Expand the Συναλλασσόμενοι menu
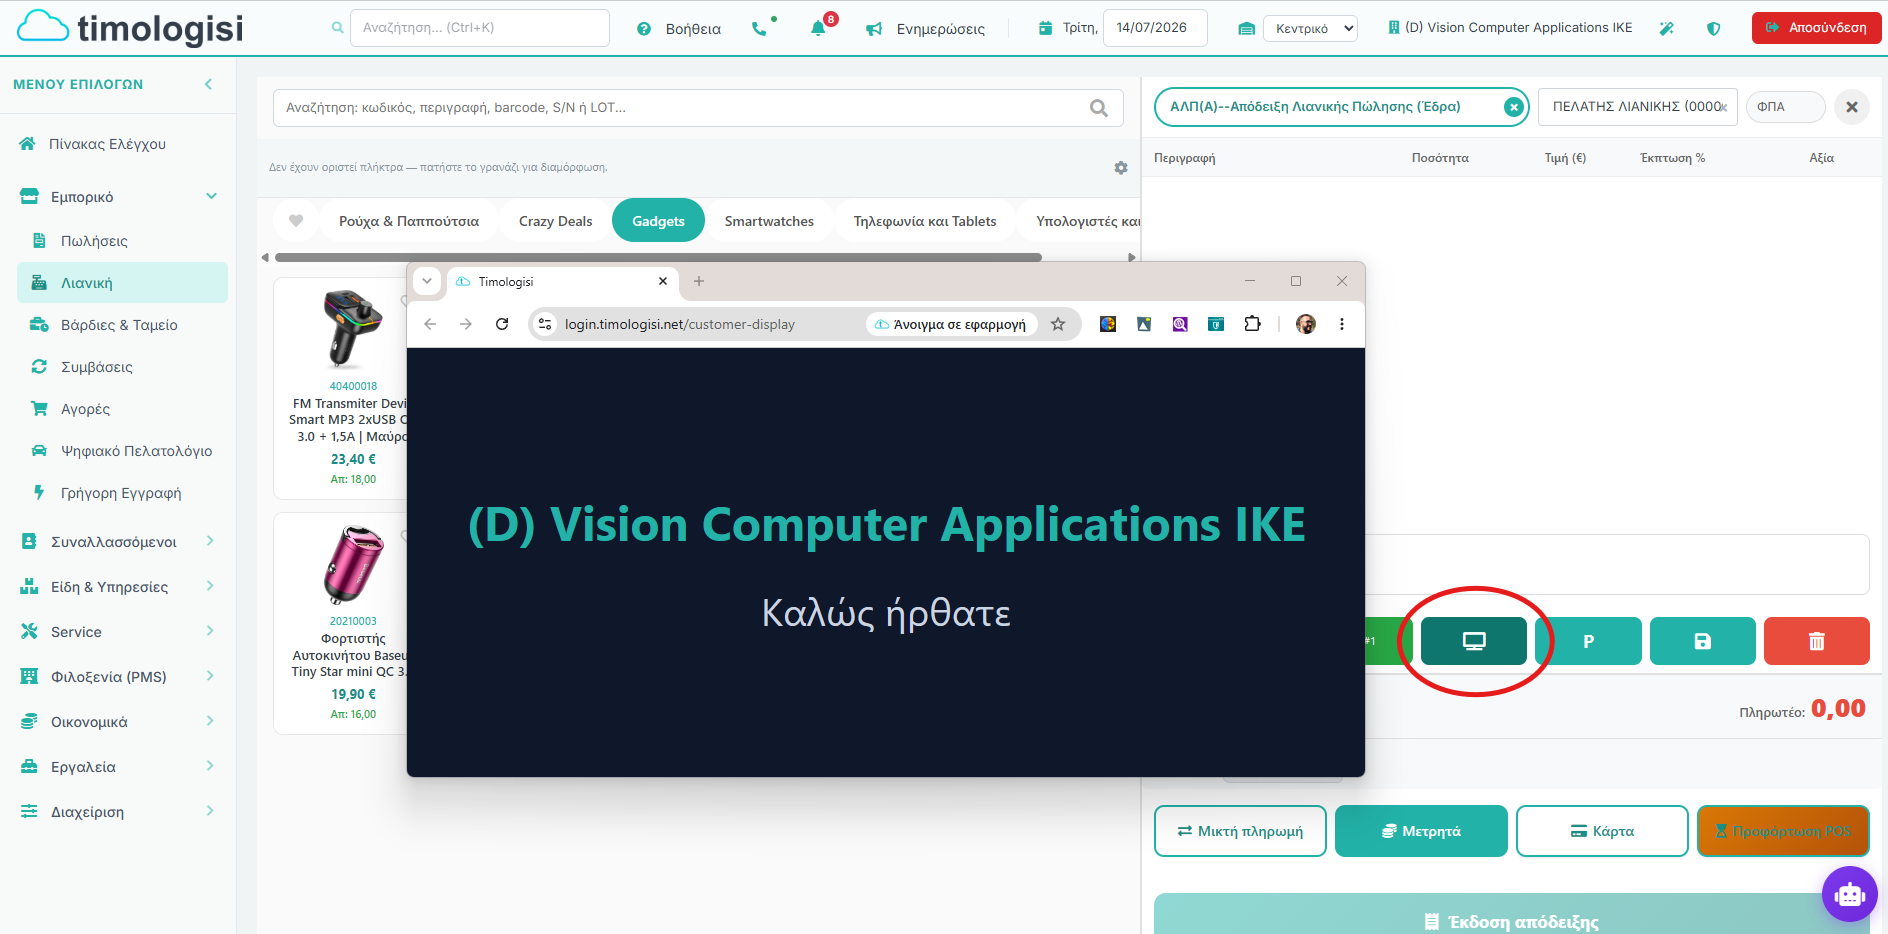The image size is (1888, 934). (x=210, y=541)
